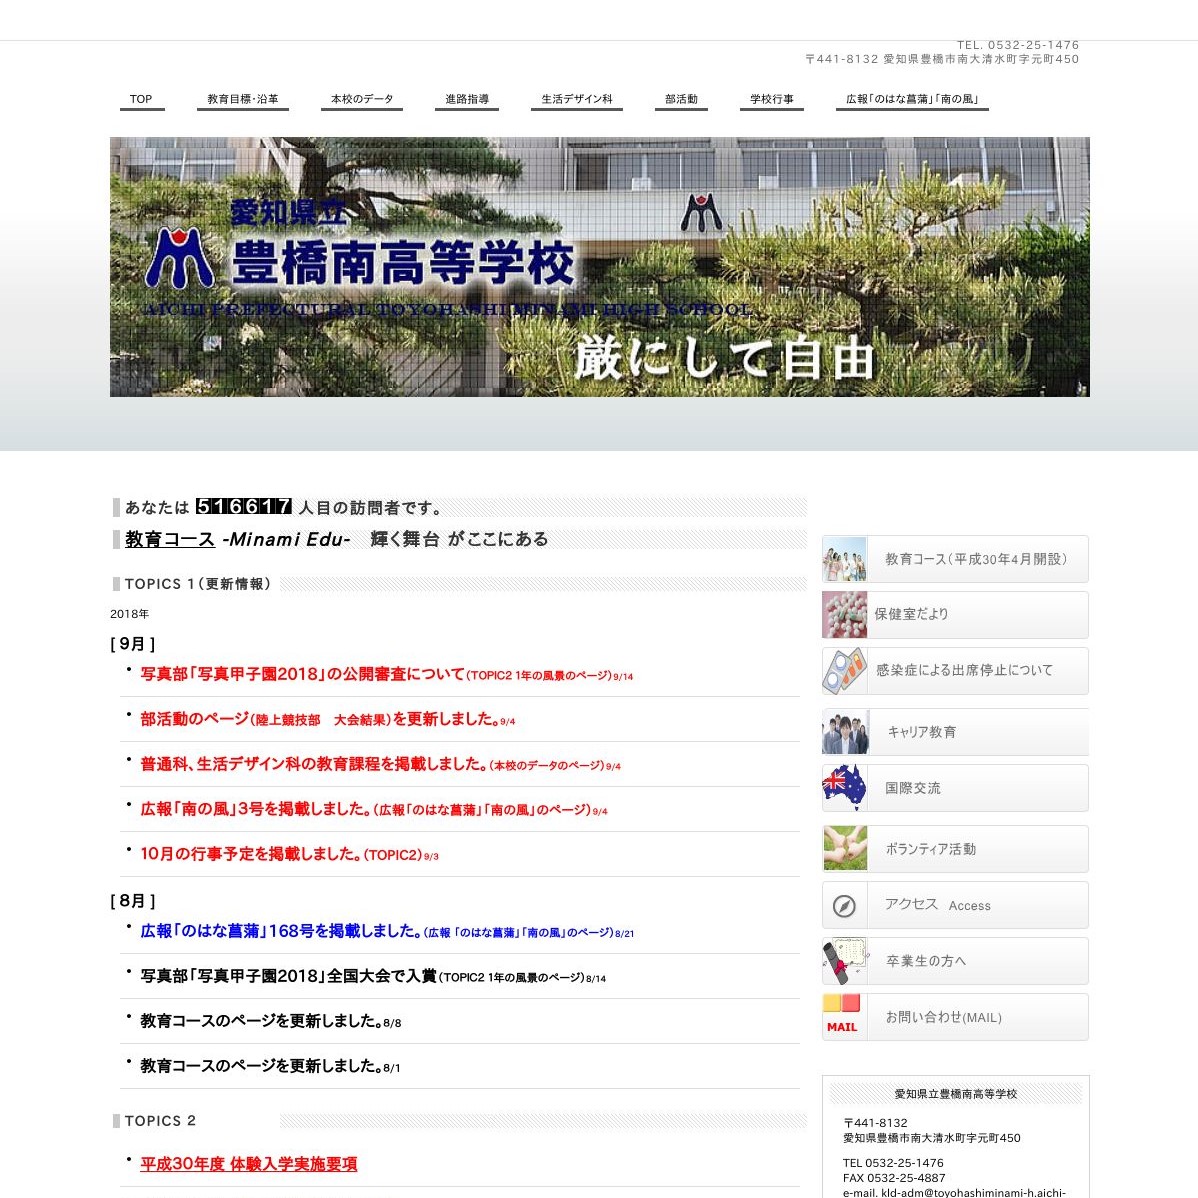
Task: Open 10月の行事予定を掲載しました link
Action: pos(290,854)
